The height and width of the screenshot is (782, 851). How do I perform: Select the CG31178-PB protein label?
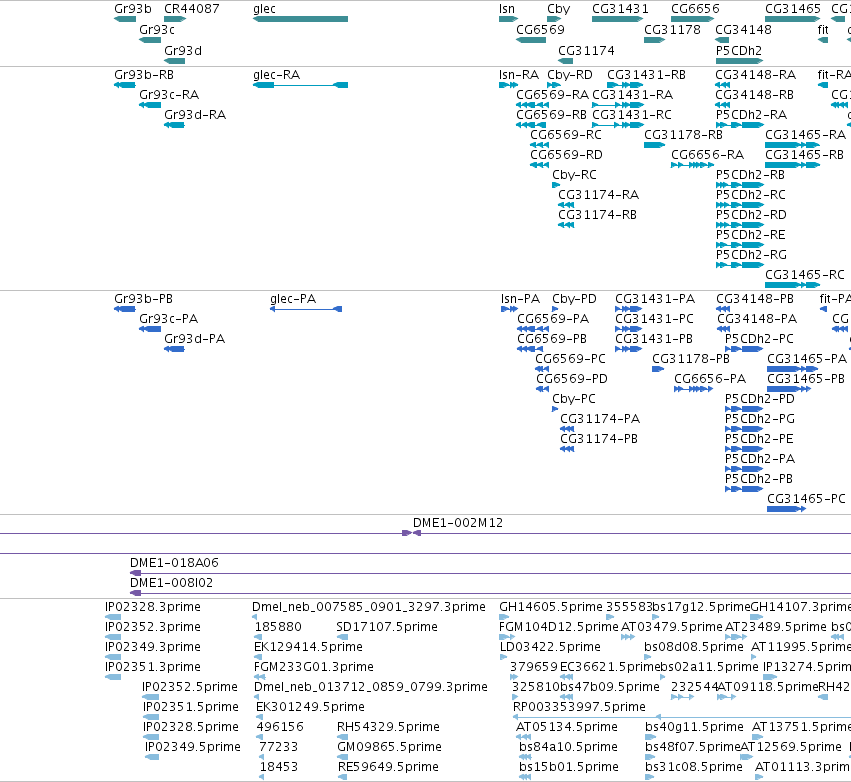[x=690, y=359]
